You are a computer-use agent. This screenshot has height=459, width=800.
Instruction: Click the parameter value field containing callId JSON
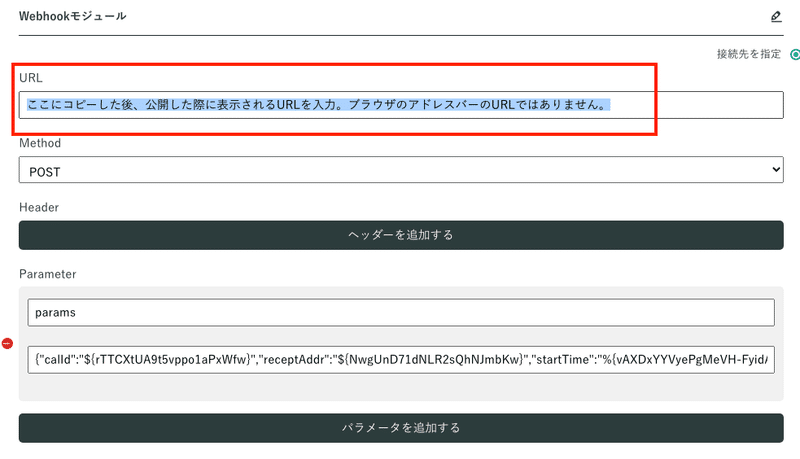pyautogui.click(x=401, y=360)
